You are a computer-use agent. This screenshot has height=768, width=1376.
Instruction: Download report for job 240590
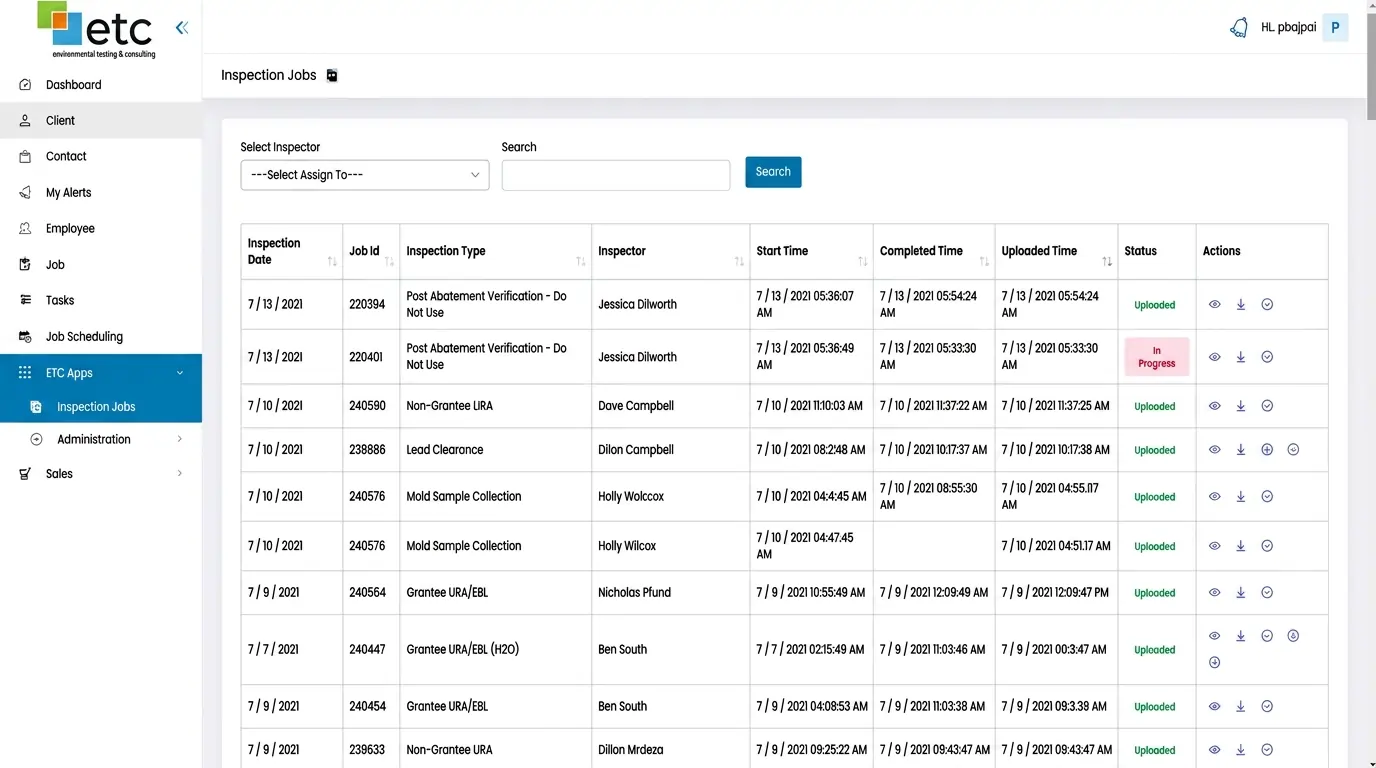(1241, 406)
